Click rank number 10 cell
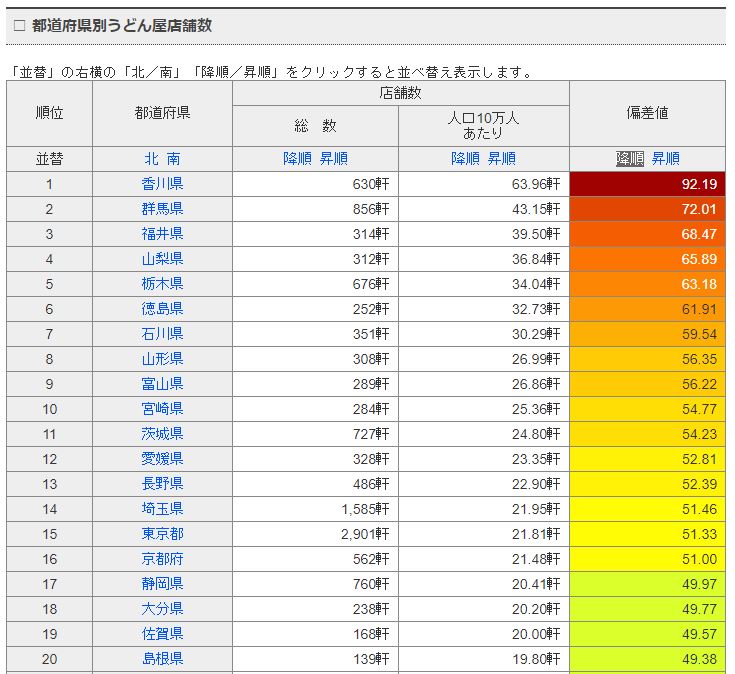 (x=49, y=409)
